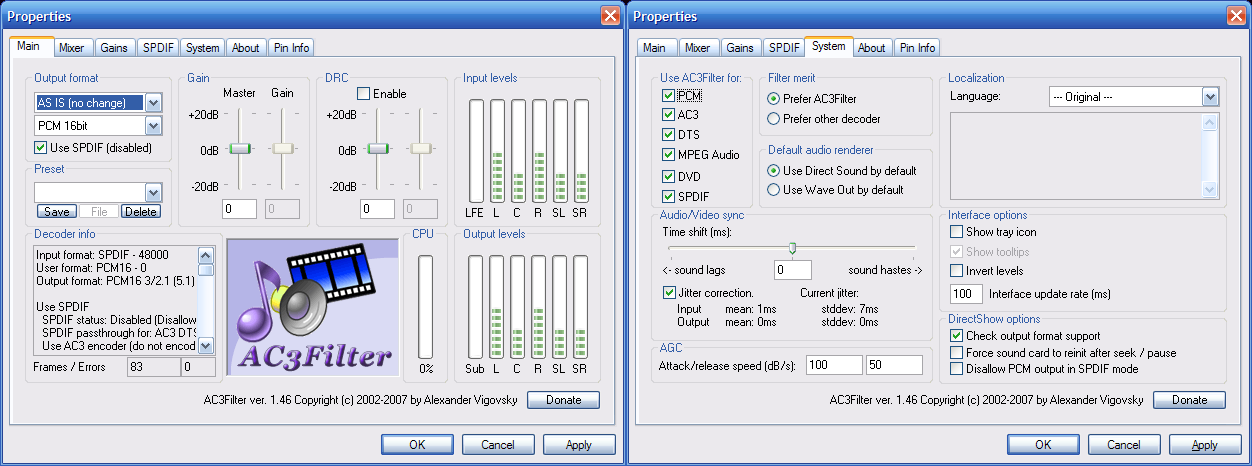1252x466 pixels.
Task: Toggle the MPEG Audio checkbox
Action: coord(668,155)
